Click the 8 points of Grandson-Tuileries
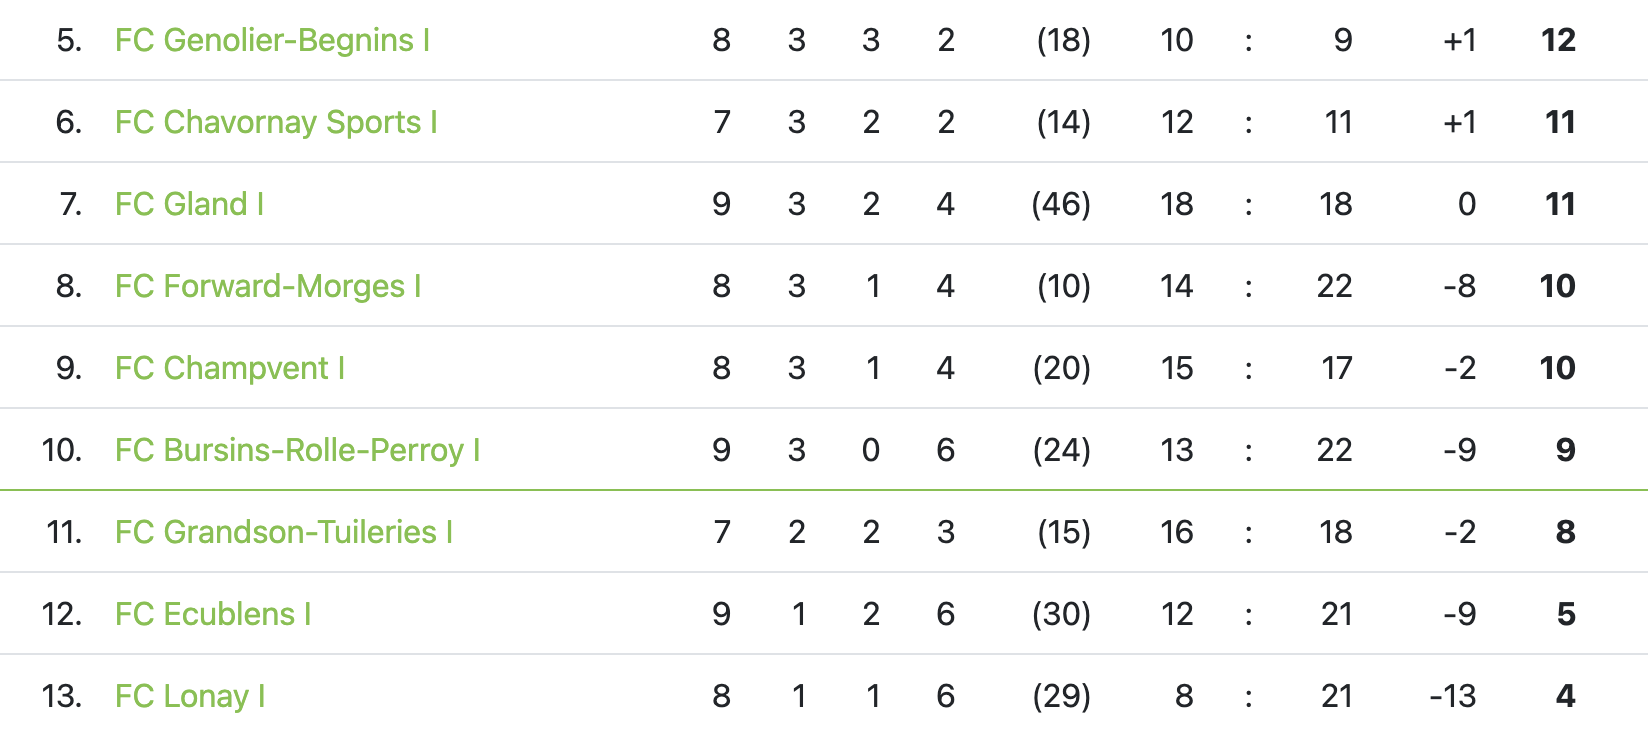 [1566, 532]
